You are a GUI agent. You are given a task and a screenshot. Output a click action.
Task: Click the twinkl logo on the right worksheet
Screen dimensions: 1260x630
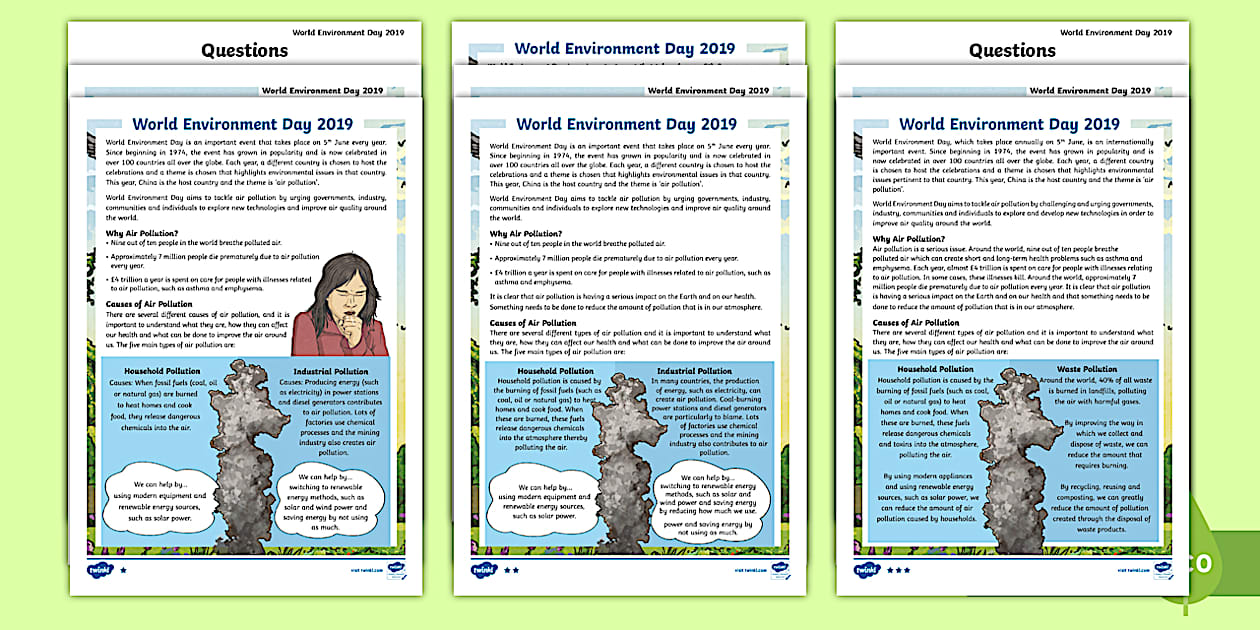[867, 568]
